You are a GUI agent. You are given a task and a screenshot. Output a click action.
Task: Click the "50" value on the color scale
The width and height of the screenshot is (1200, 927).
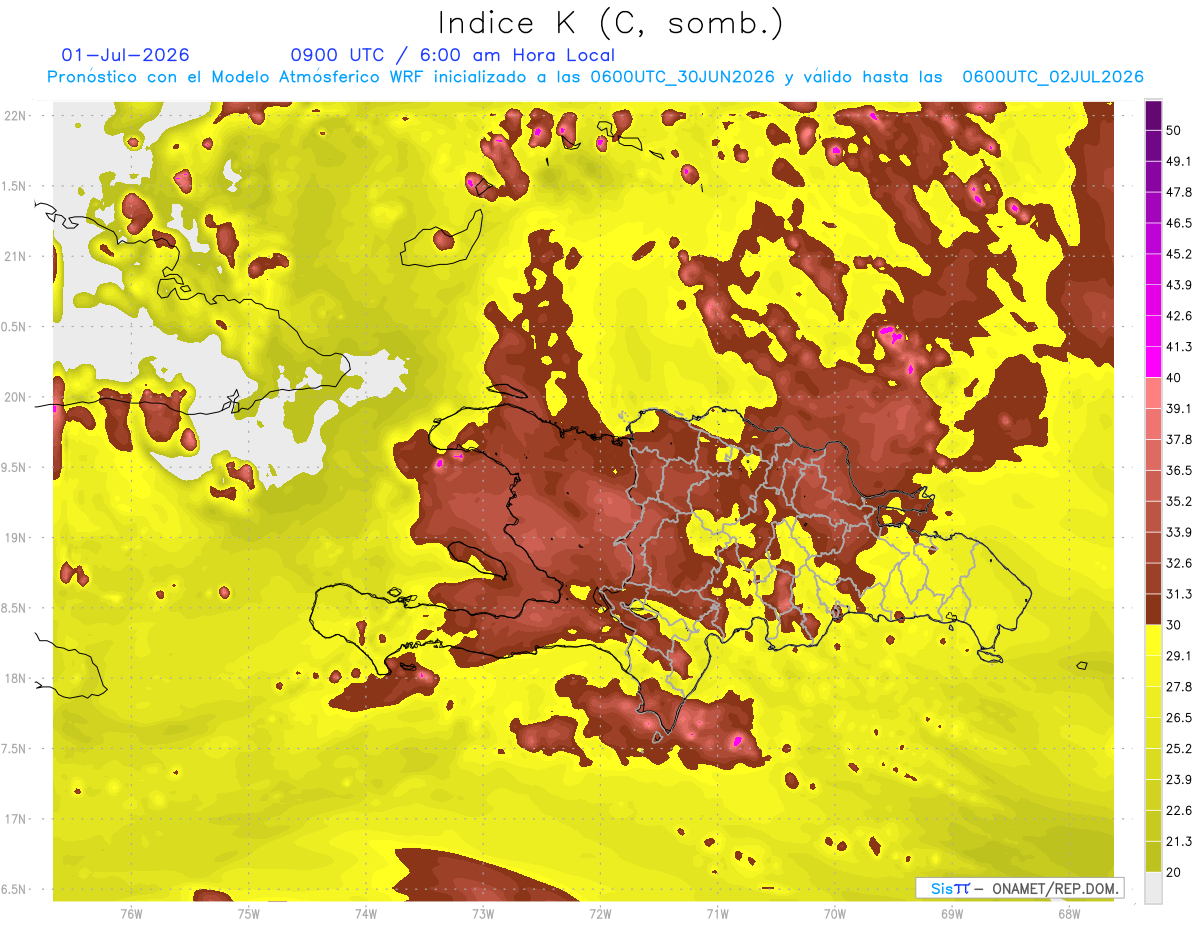1175,130
